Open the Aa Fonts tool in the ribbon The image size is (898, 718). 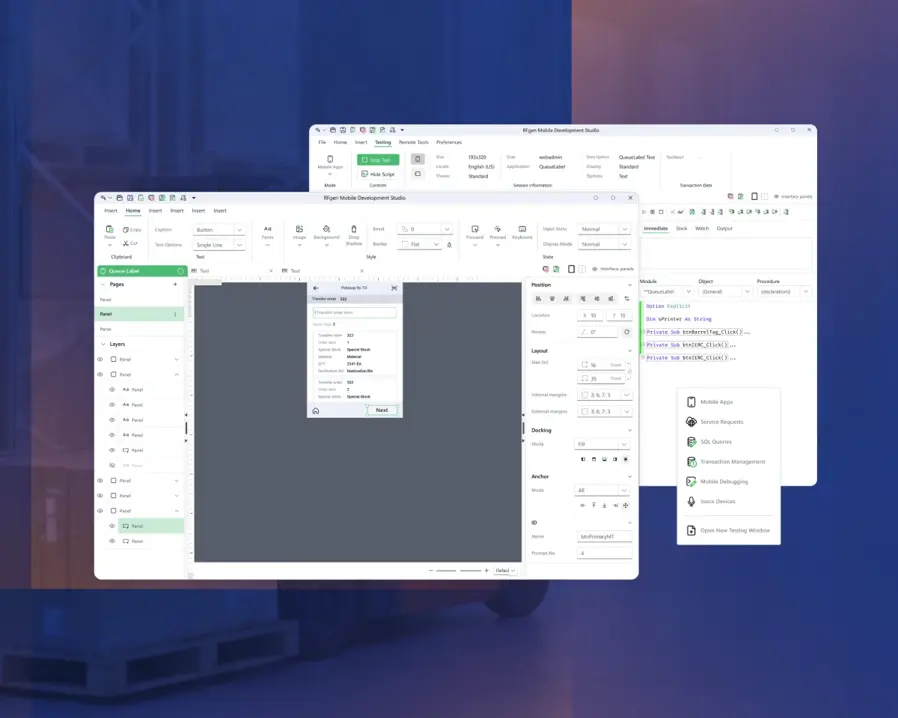tap(267, 232)
